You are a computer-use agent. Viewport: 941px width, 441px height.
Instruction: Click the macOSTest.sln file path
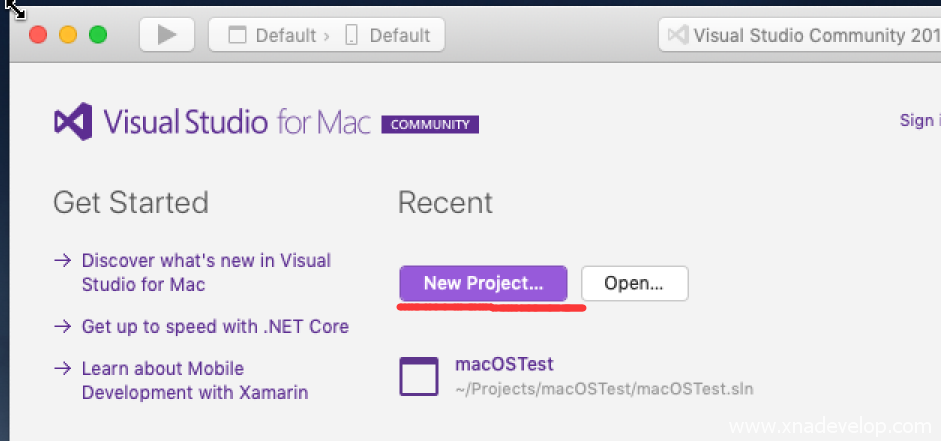tap(604, 388)
